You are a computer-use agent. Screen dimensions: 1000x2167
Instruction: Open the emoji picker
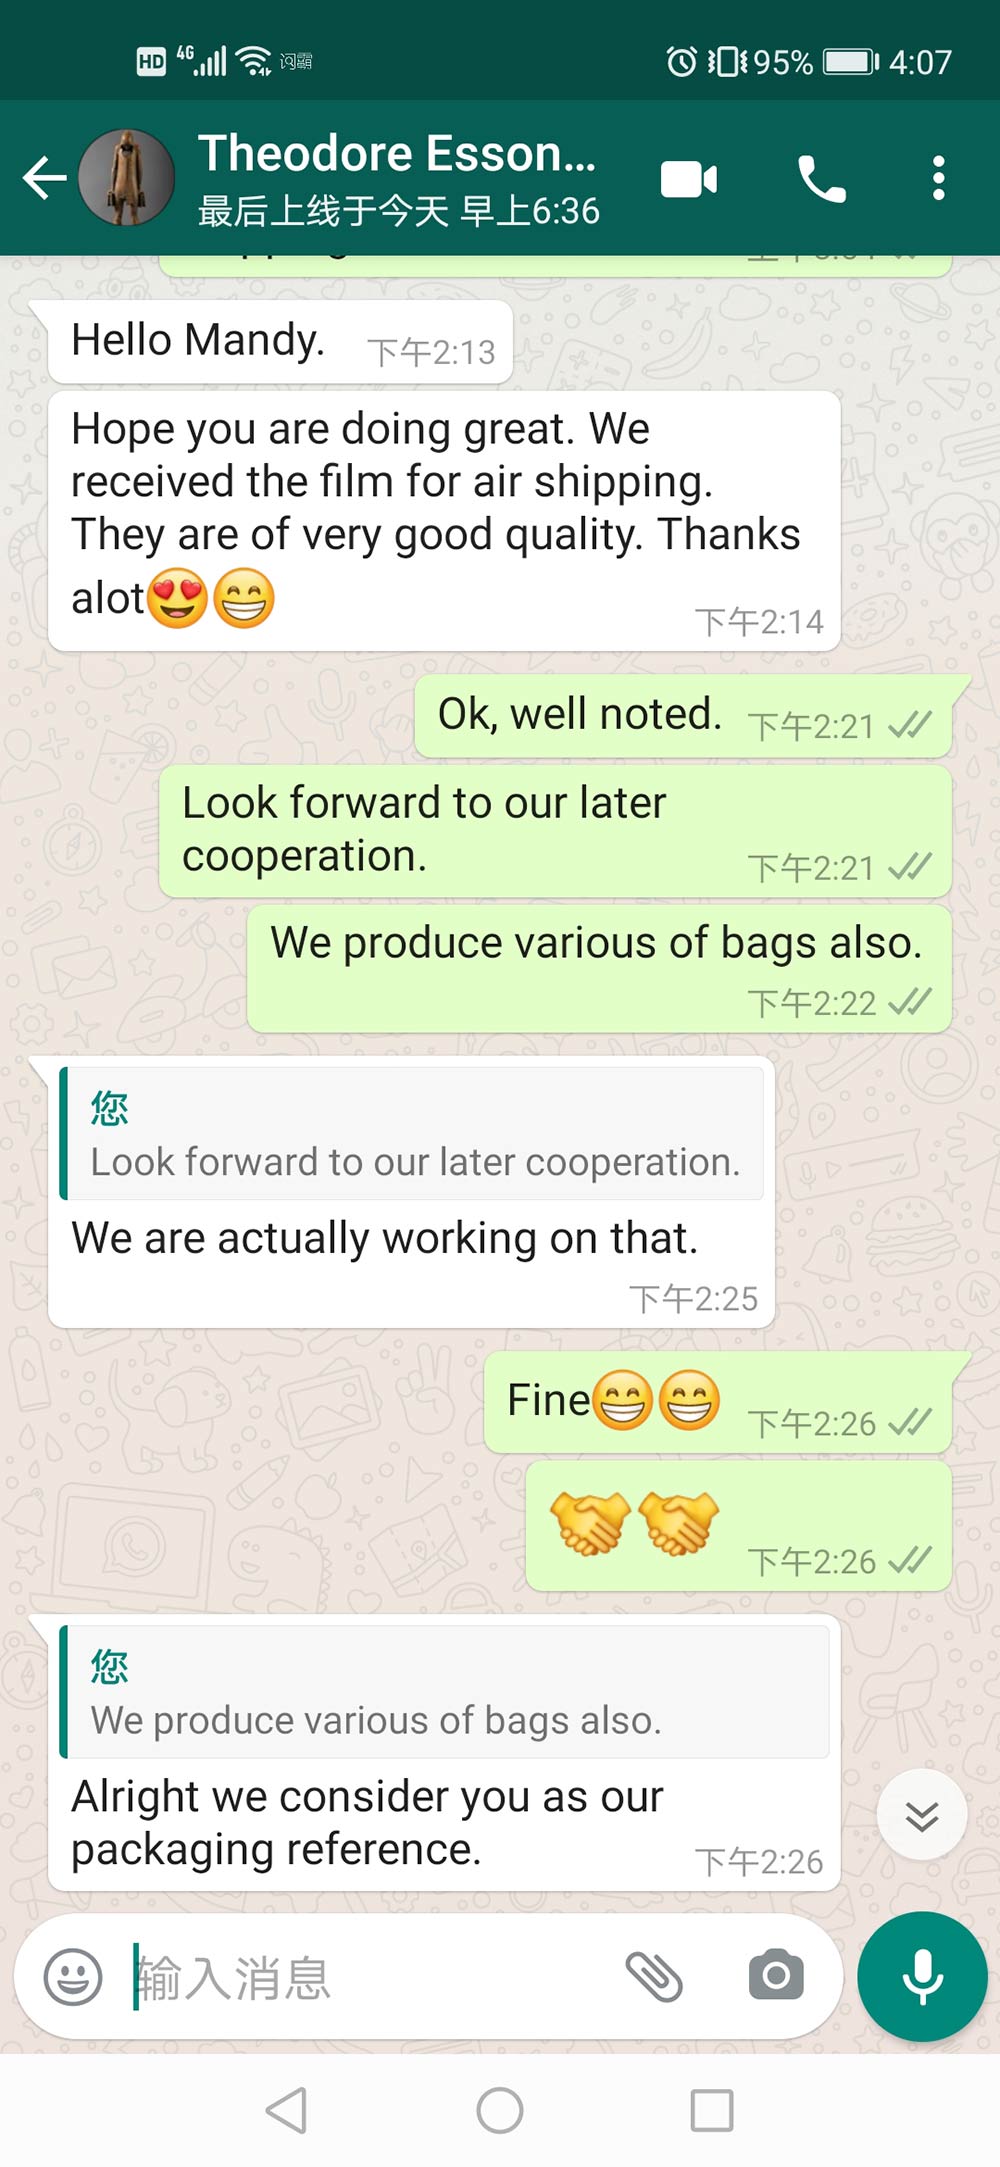pos(73,1976)
